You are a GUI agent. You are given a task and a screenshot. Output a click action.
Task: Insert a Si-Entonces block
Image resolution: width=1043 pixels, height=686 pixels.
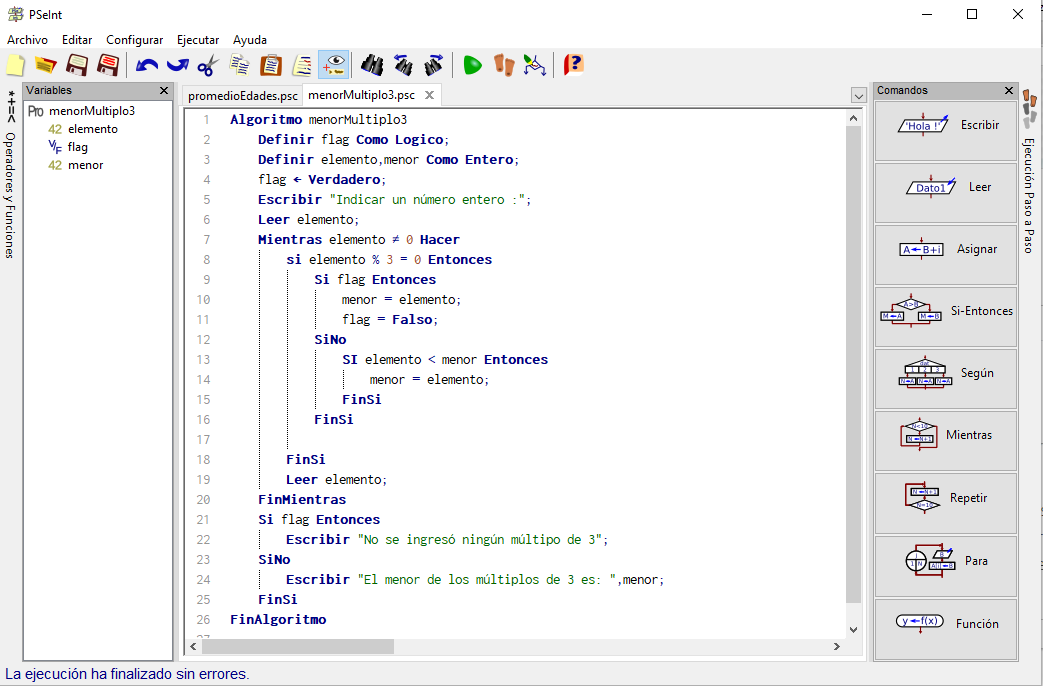point(946,317)
